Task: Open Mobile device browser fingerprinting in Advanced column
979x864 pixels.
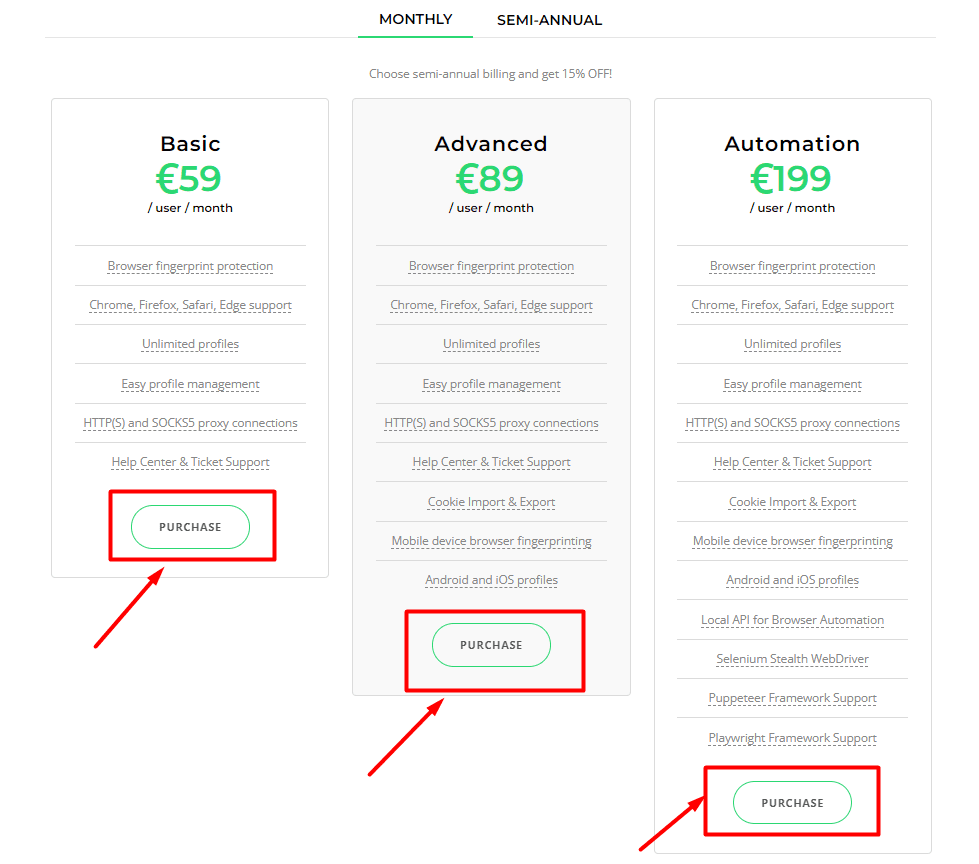Action: 491,541
